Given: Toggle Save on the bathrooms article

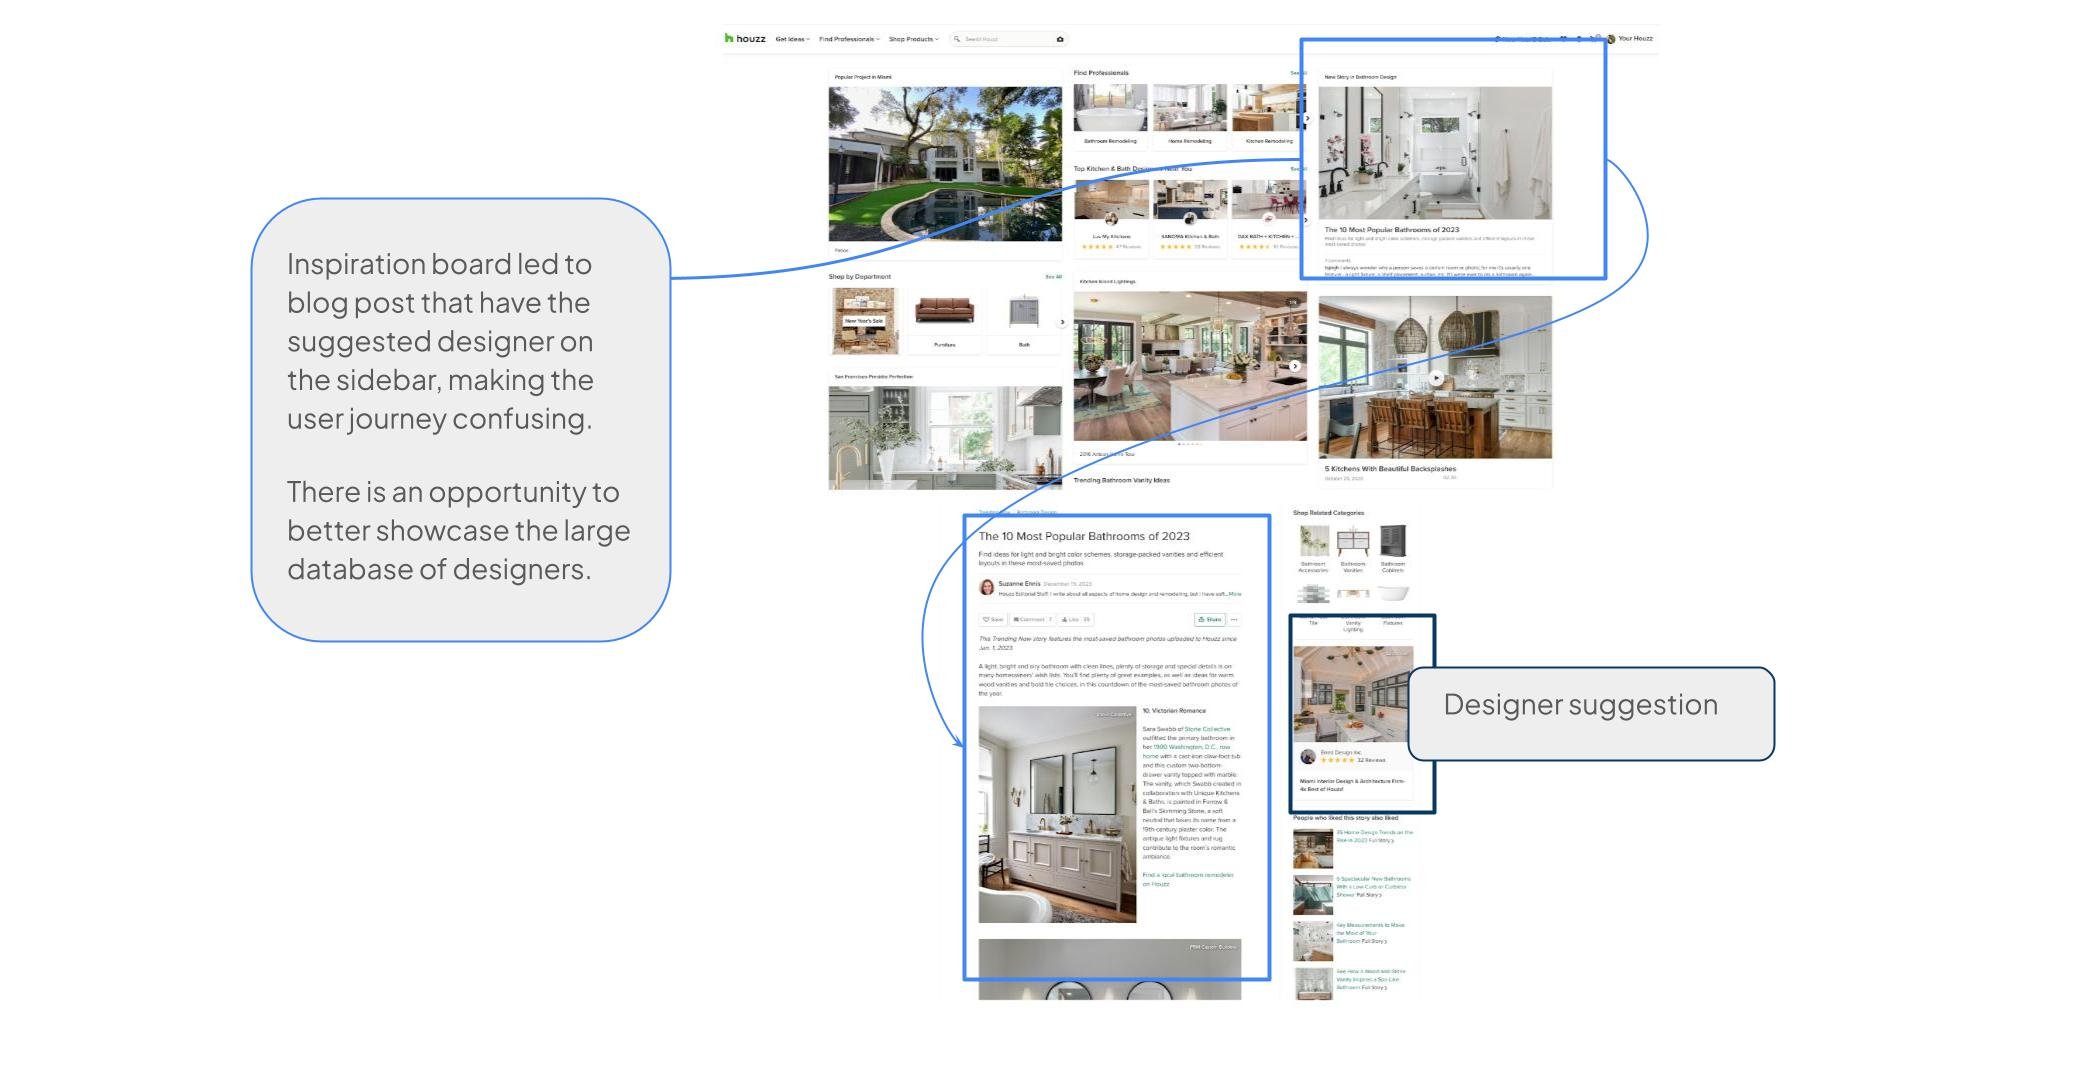Looking at the screenshot, I should coord(994,619).
